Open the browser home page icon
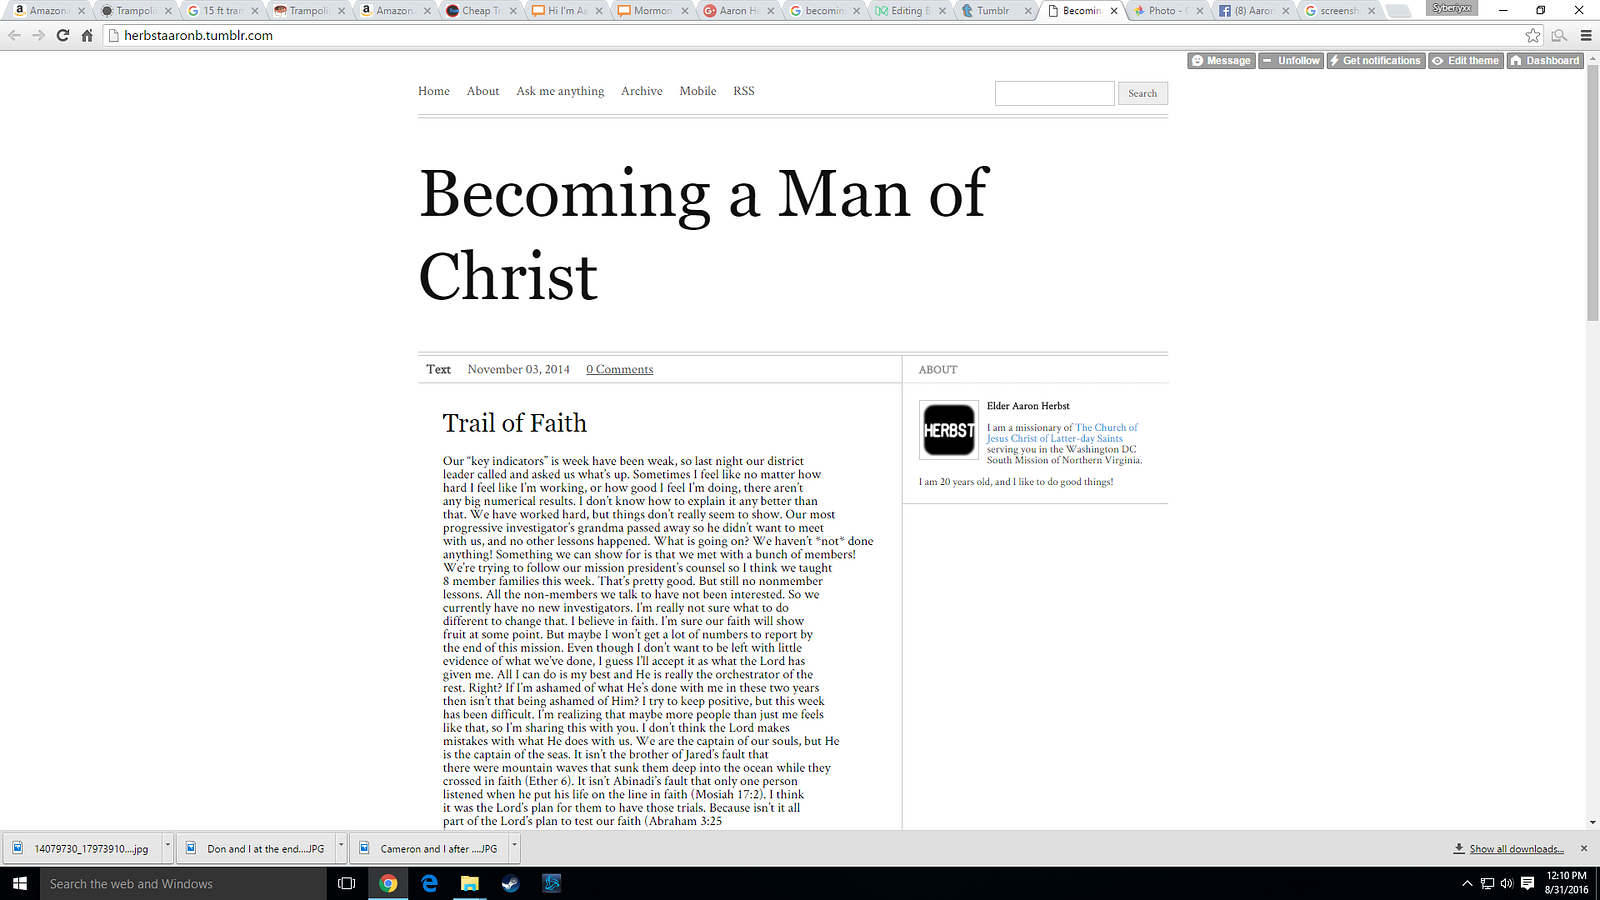The height and width of the screenshot is (900, 1600). click(x=87, y=35)
